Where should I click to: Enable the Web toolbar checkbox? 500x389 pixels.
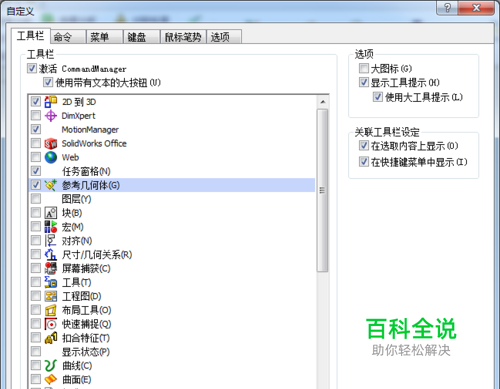[36, 157]
